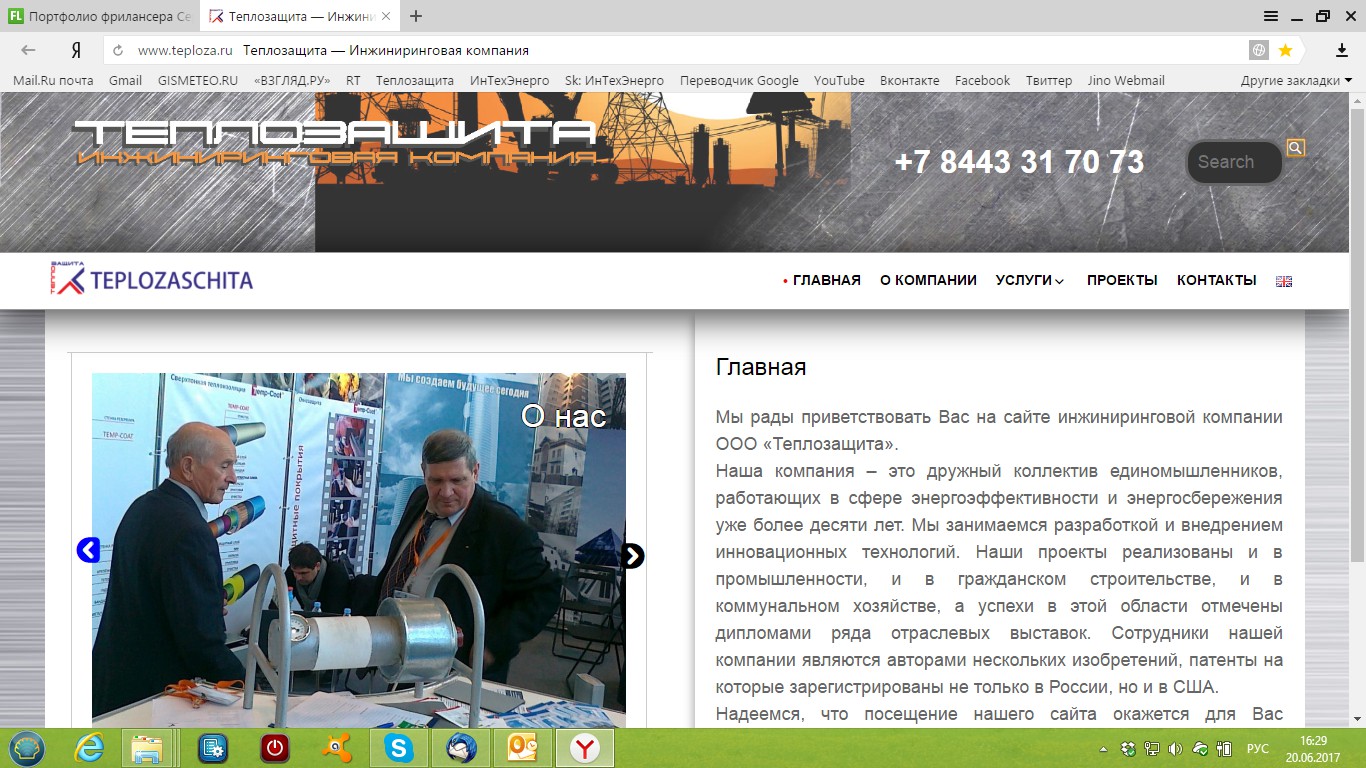Click the Windows Start button
The width and height of the screenshot is (1366, 768).
(x=27, y=748)
